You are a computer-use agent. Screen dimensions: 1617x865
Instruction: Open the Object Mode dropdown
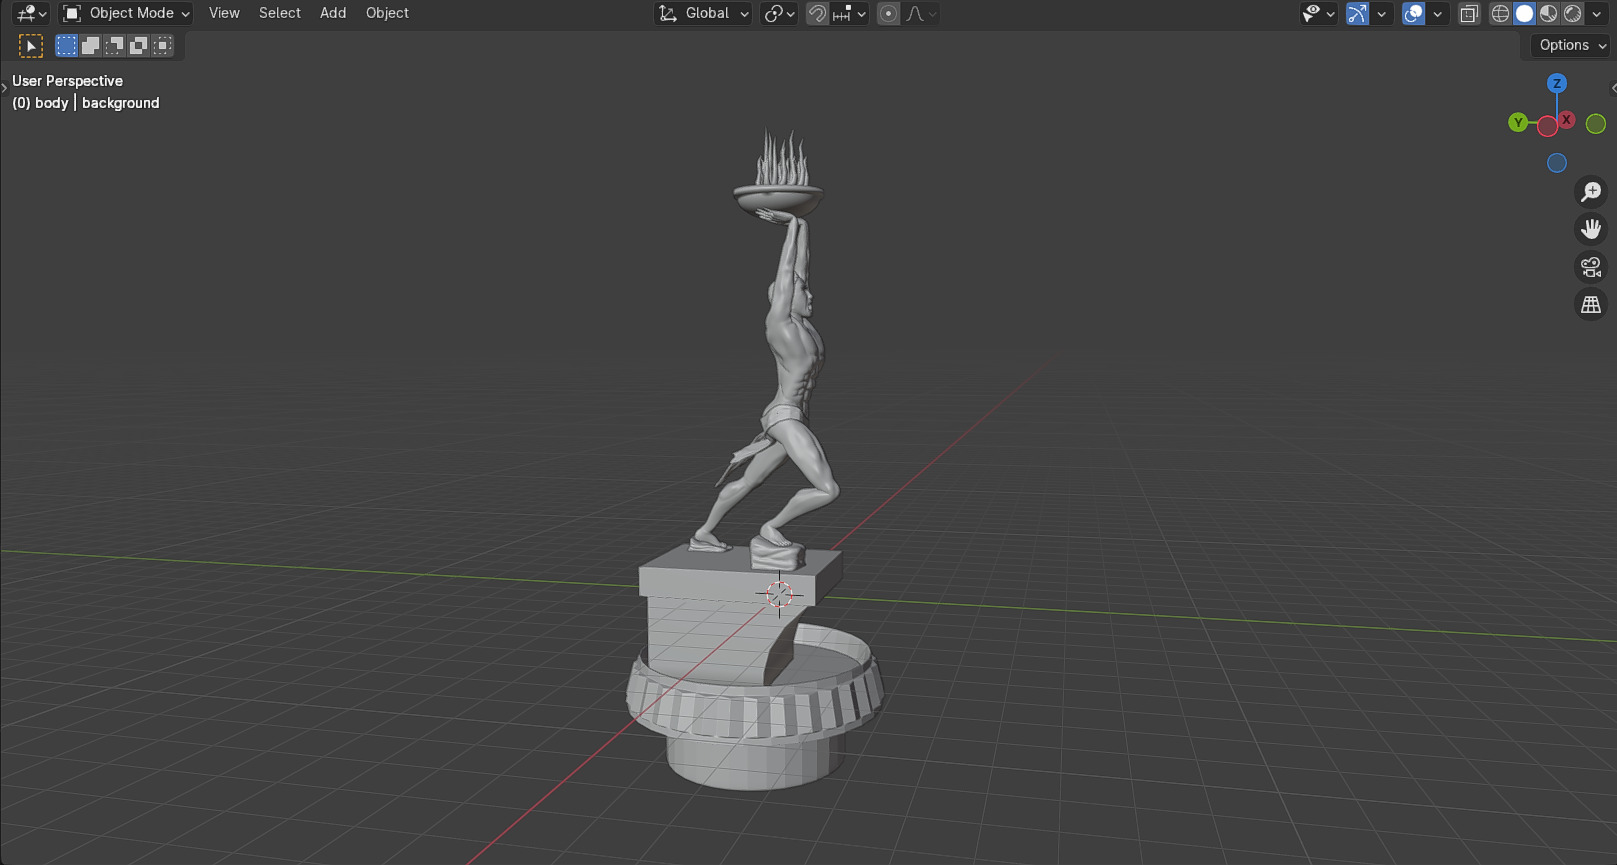126,13
